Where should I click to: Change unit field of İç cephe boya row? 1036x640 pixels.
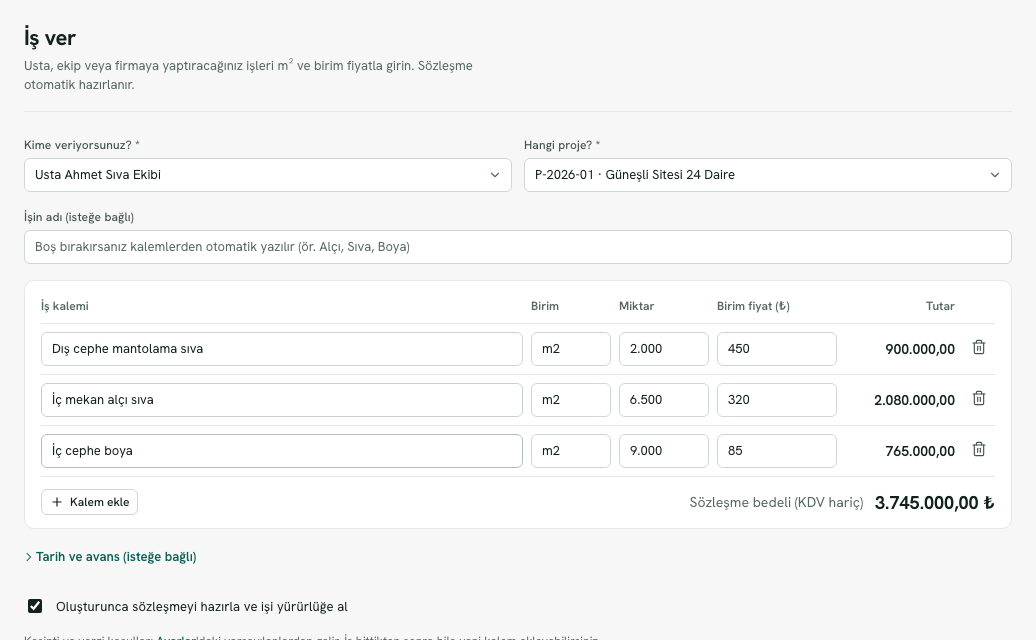571,450
